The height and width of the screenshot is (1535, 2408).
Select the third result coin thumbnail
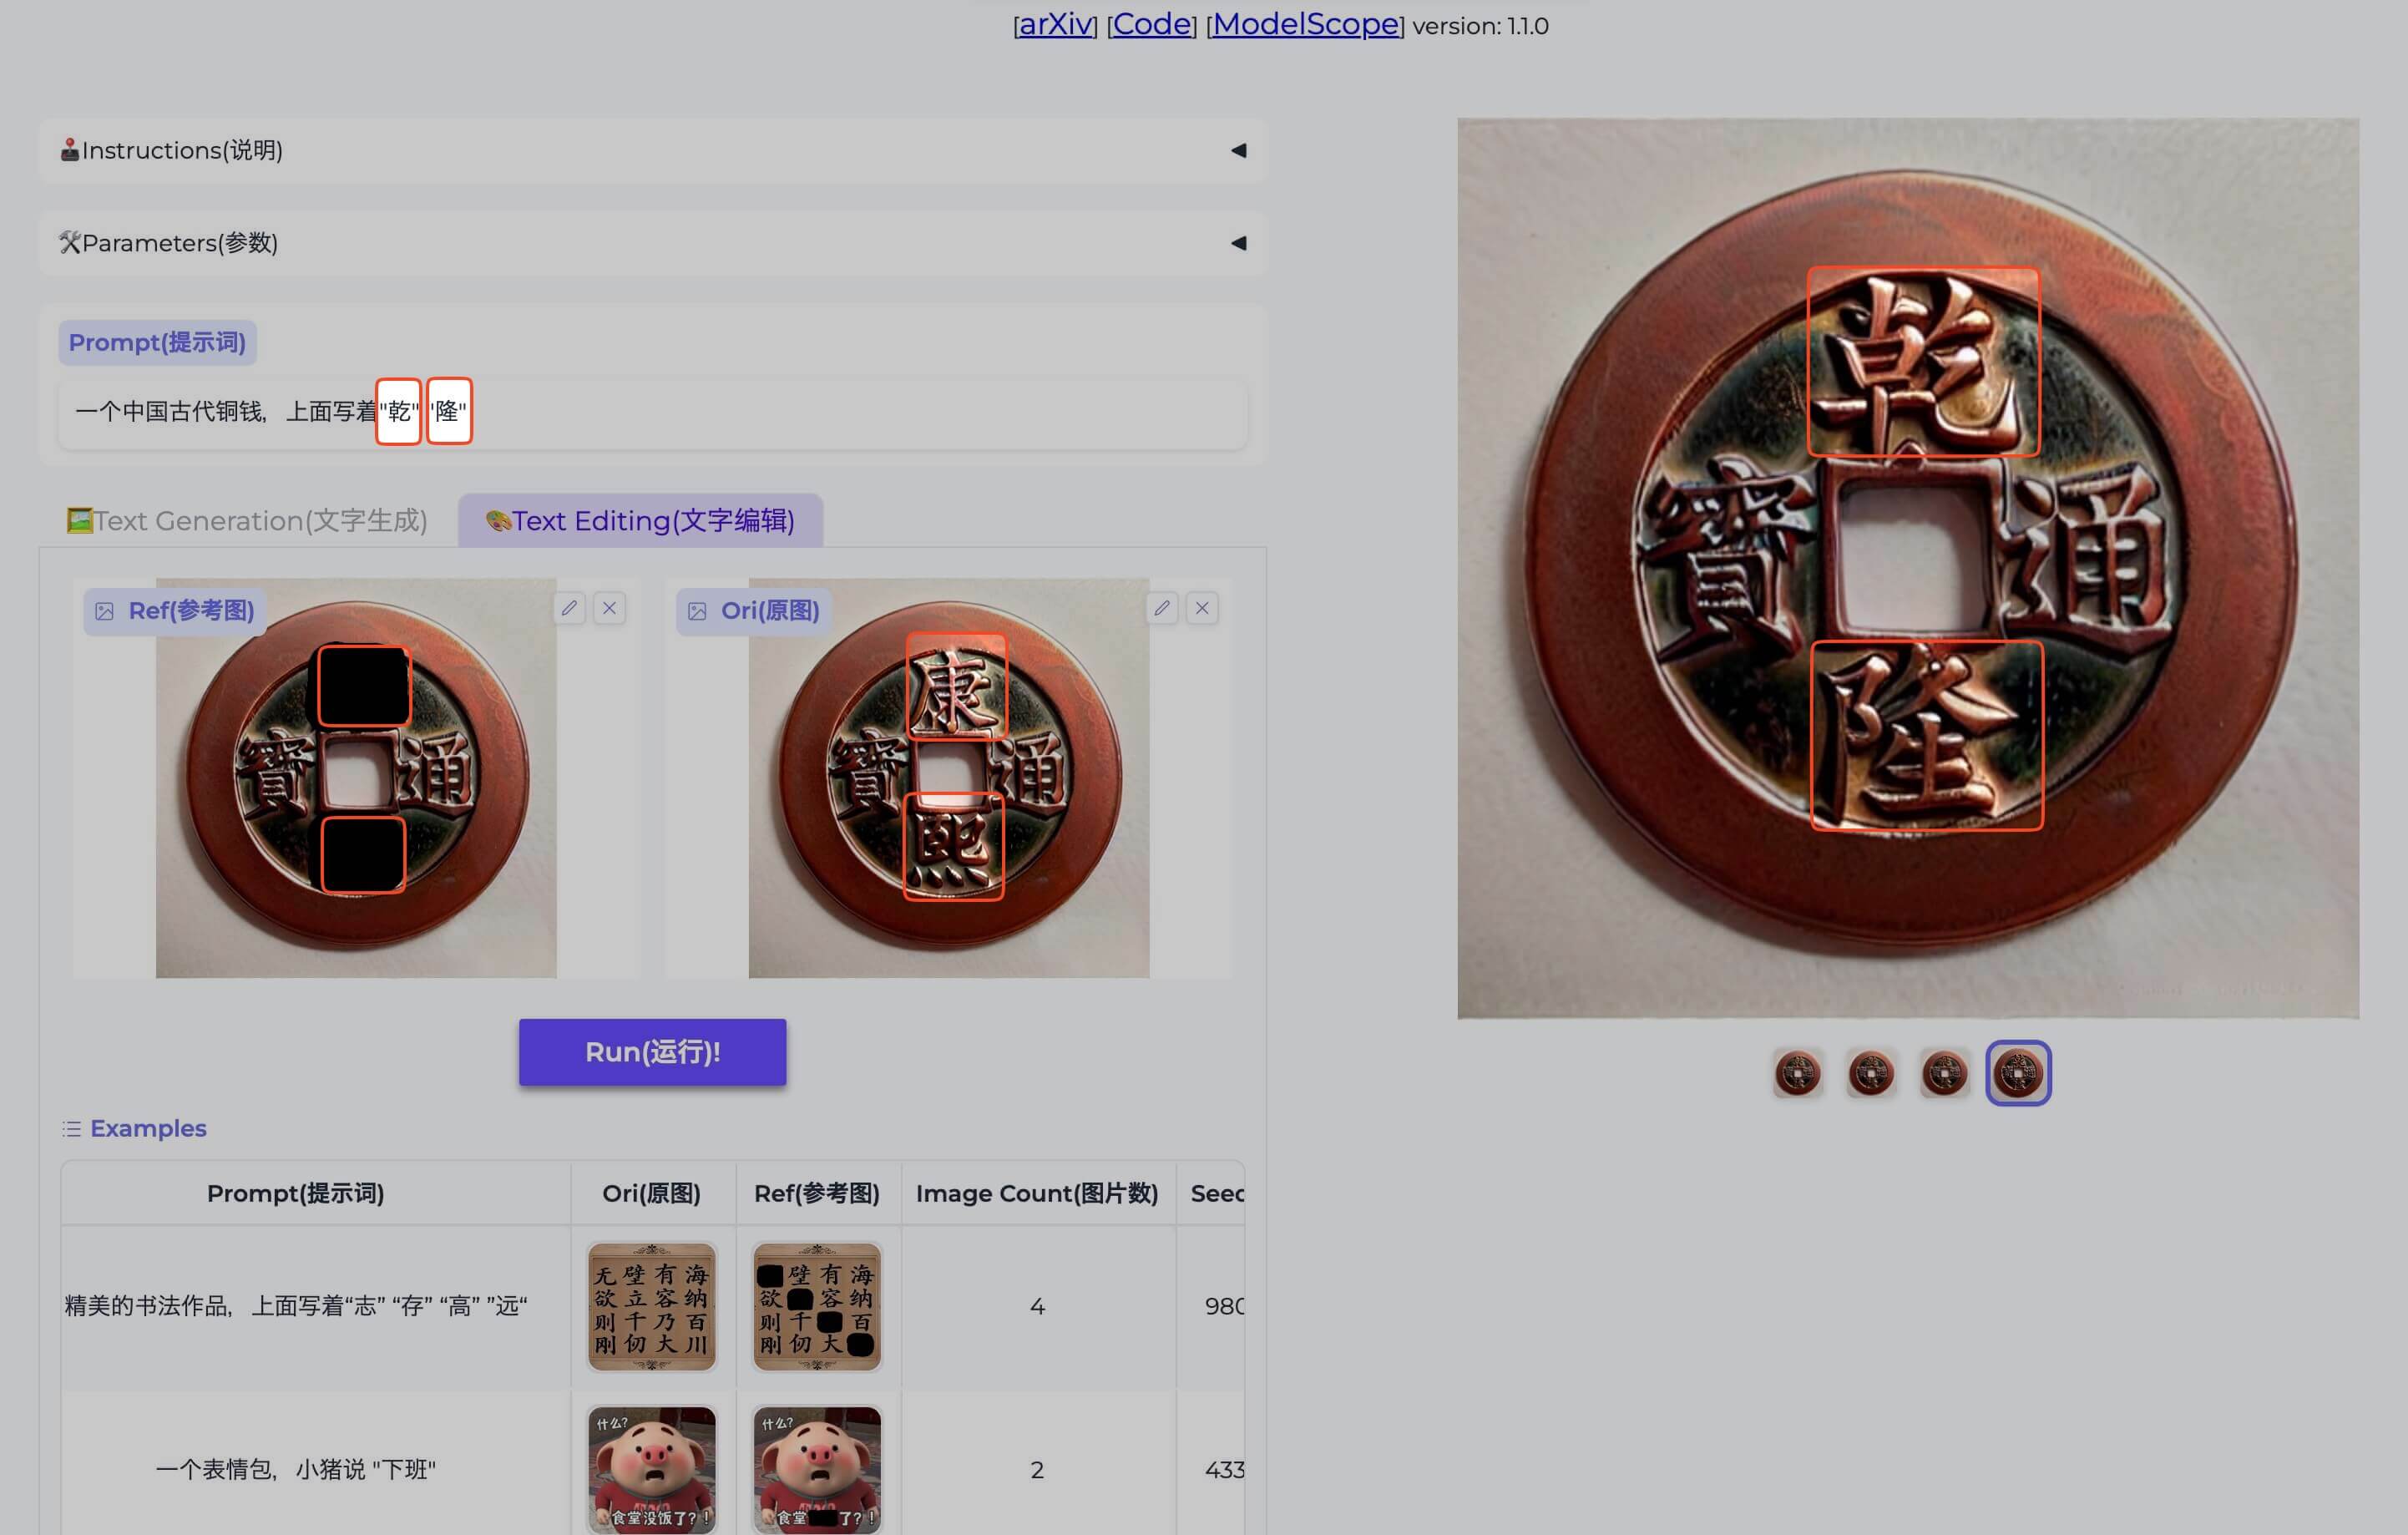click(1944, 1073)
